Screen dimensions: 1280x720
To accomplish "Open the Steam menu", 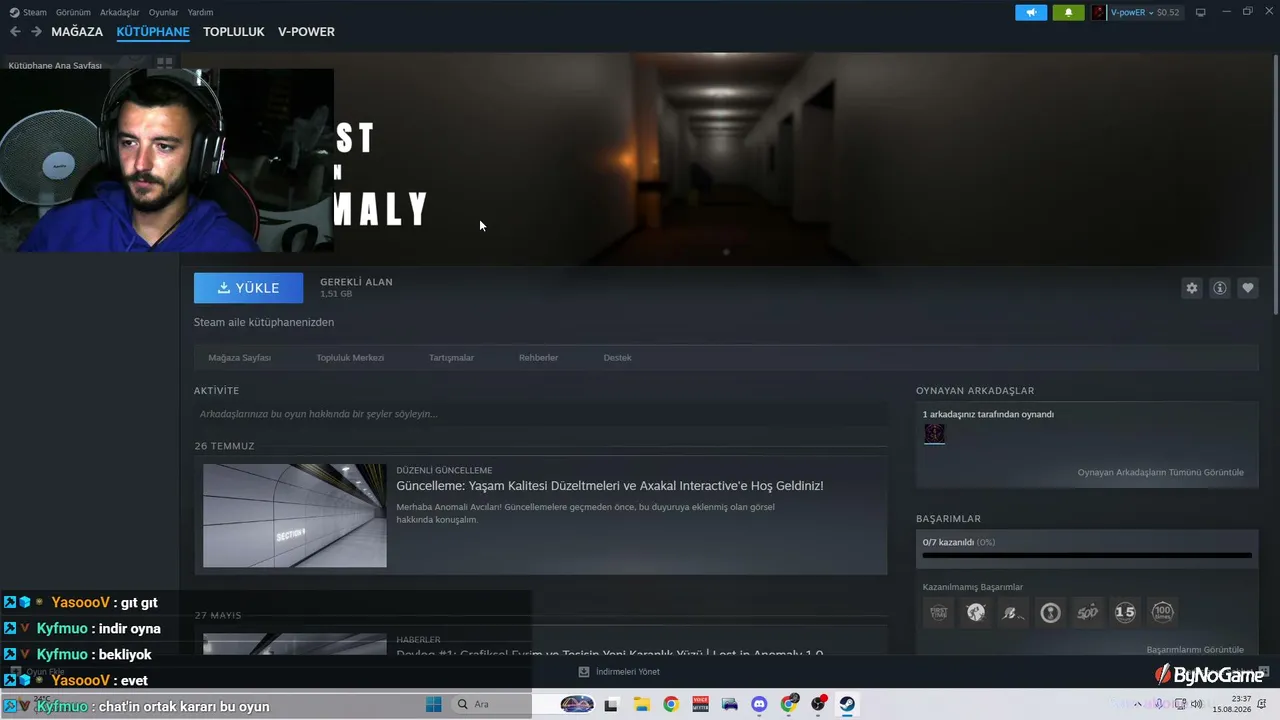I will [35, 13].
